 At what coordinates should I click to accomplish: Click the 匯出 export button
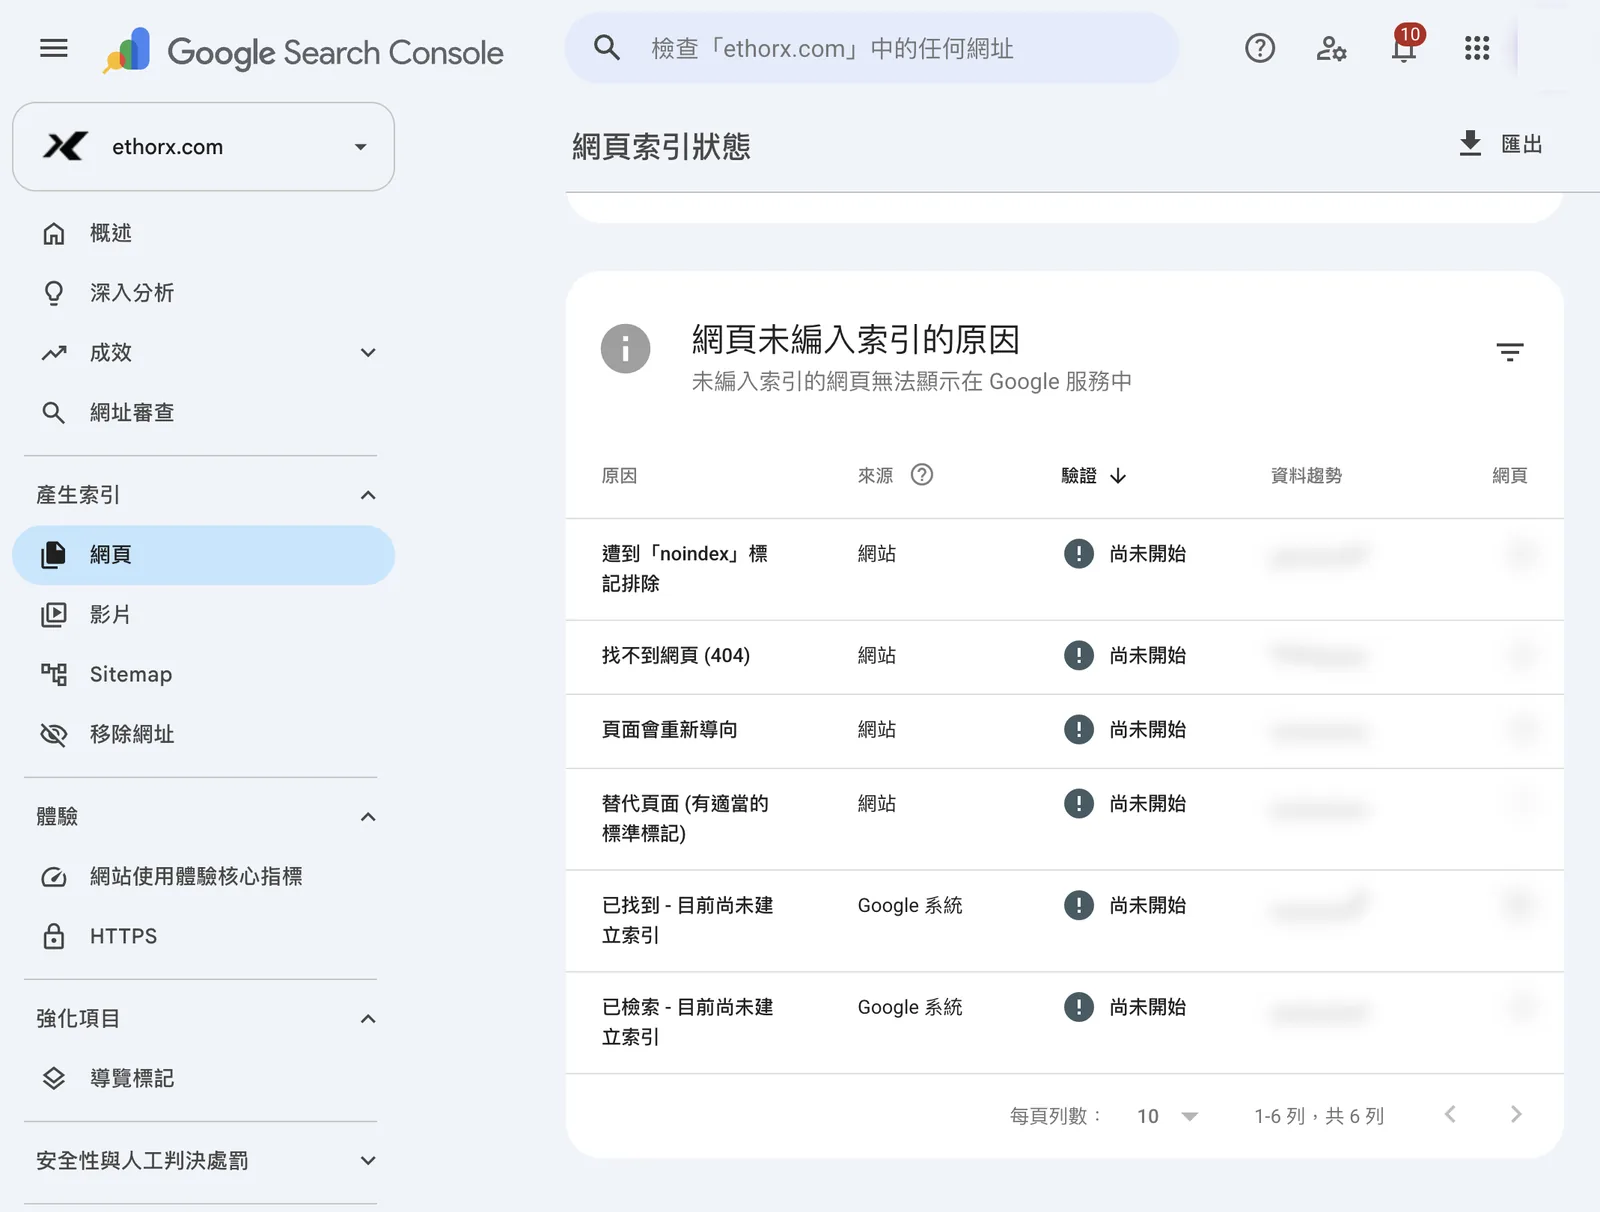click(x=1500, y=144)
